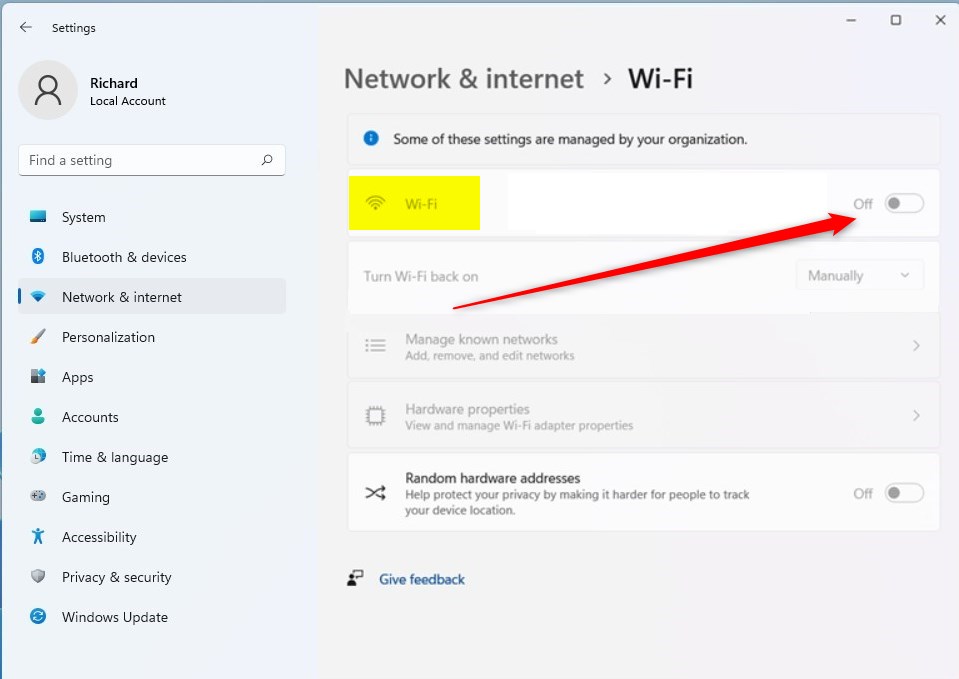Go to Network & internet breadcrumb

[x=463, y=79]
